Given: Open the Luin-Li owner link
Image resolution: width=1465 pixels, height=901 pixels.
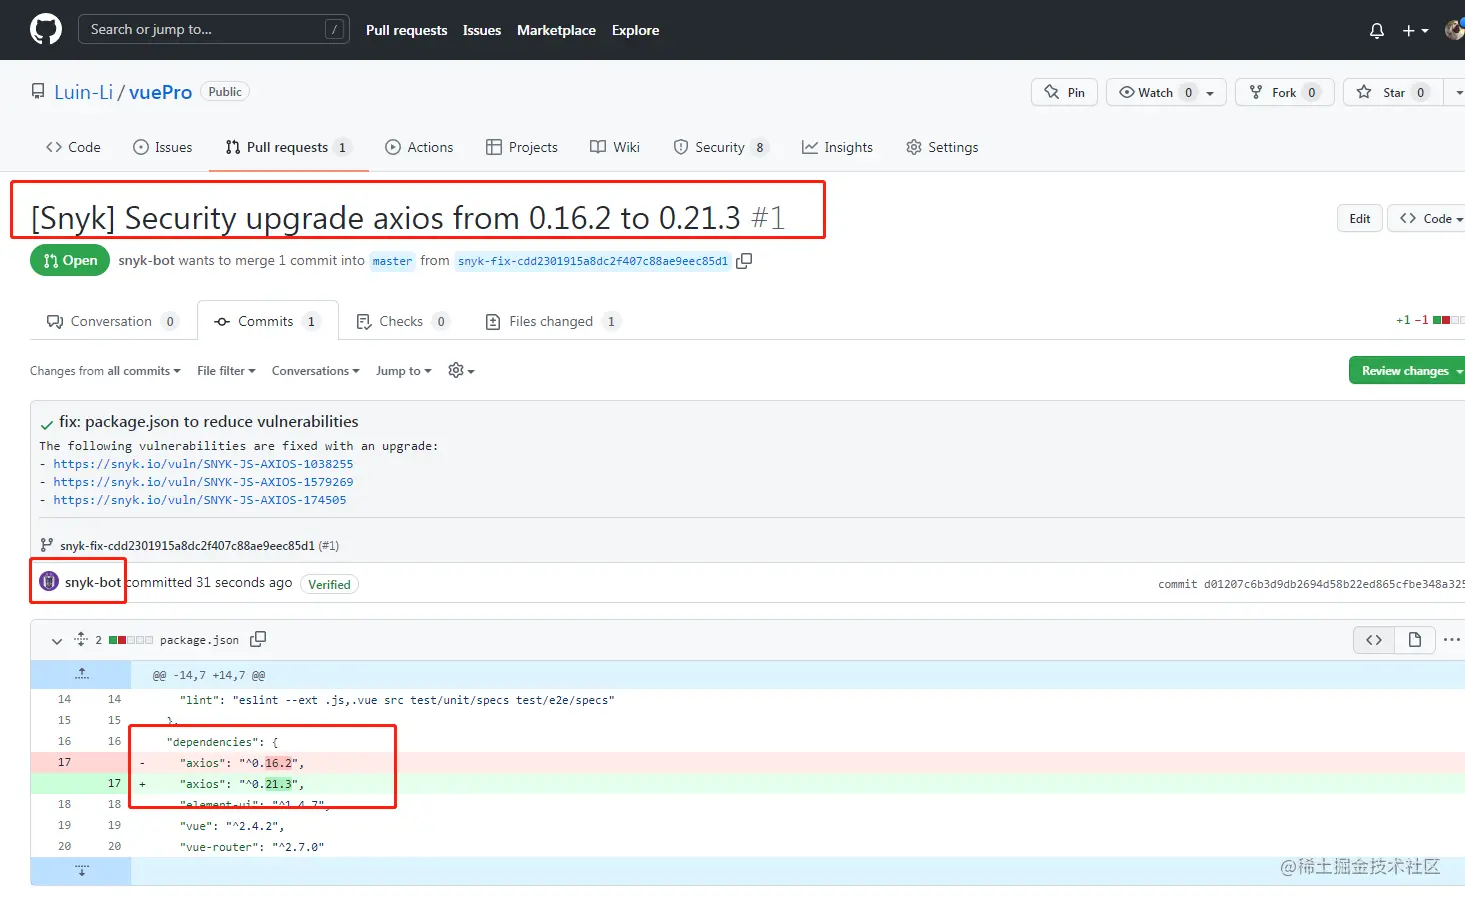Looking at the screenshot, I should (83, 92).
